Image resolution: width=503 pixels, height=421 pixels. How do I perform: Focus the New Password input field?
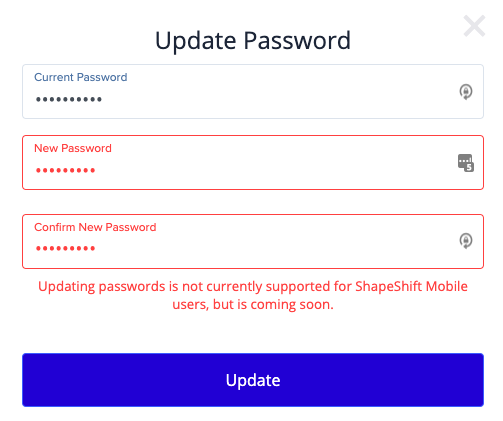click(253, 162)
